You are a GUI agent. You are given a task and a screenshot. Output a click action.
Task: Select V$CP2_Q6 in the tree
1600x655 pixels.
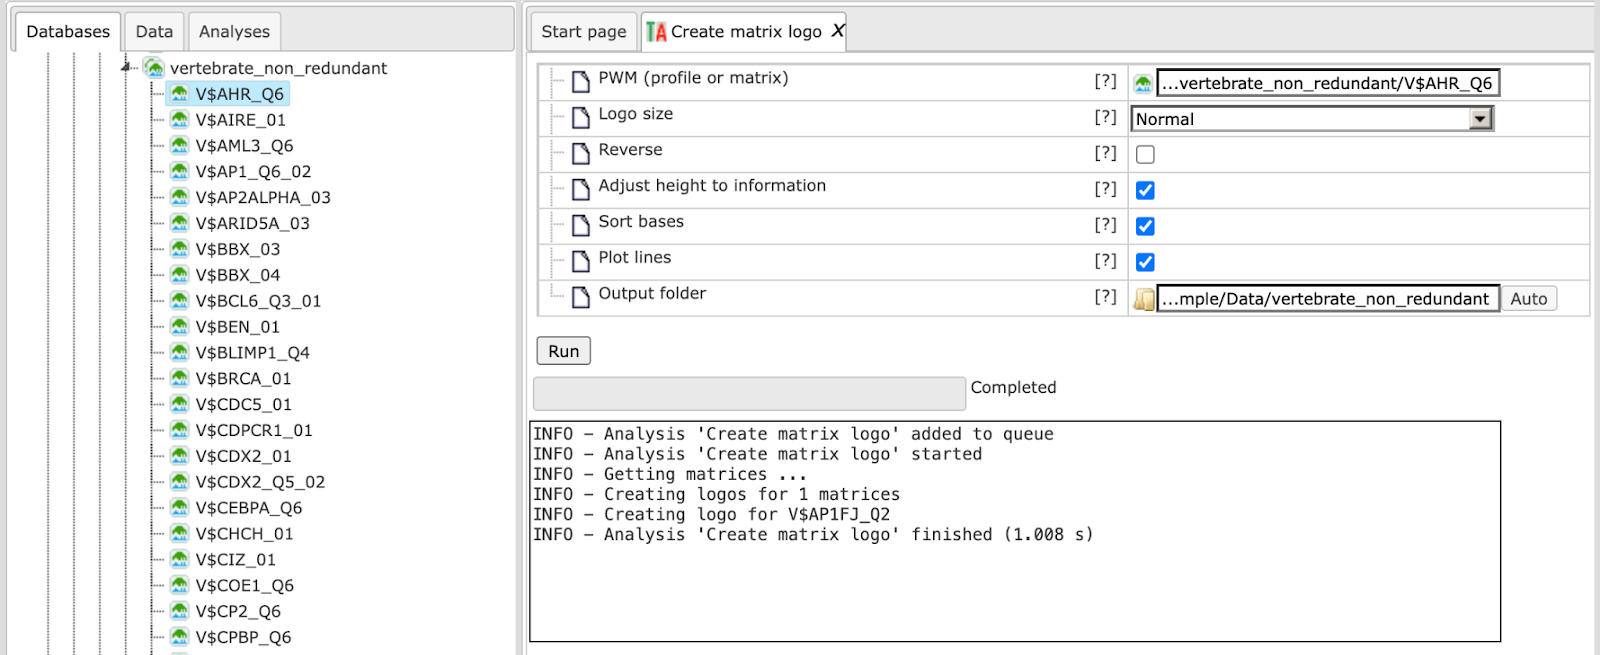point(238,612)
